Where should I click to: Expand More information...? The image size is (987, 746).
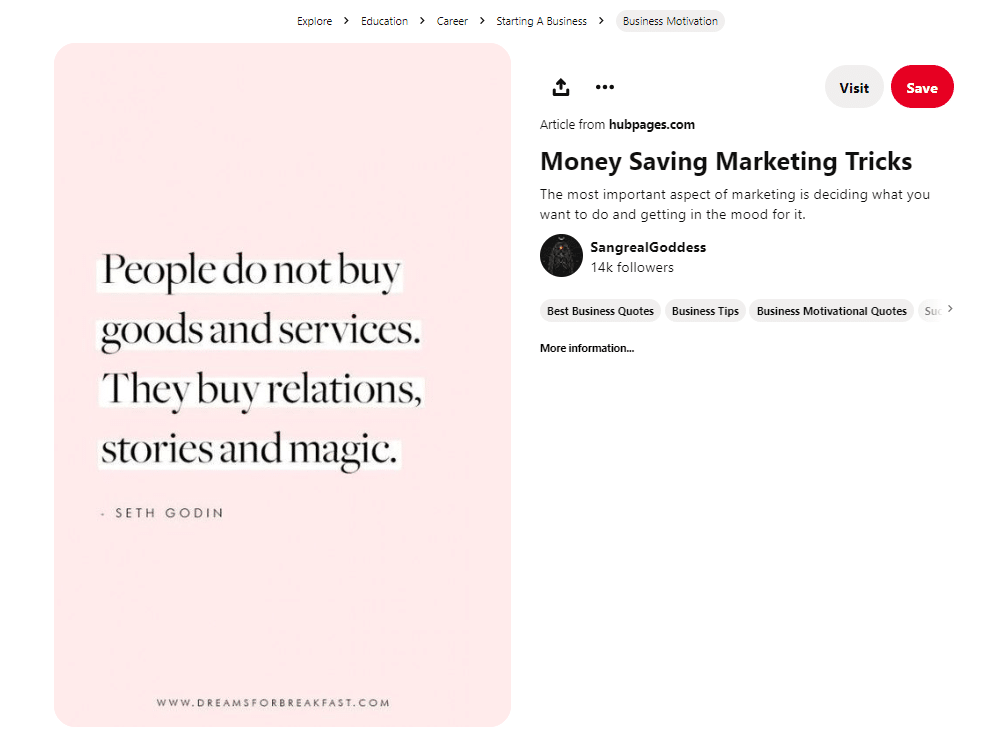point(587,348)
